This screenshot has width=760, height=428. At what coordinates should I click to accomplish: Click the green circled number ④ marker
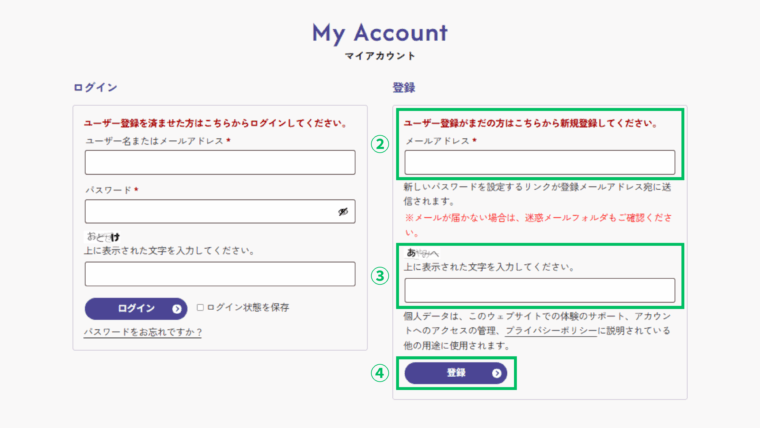(379, 373)
